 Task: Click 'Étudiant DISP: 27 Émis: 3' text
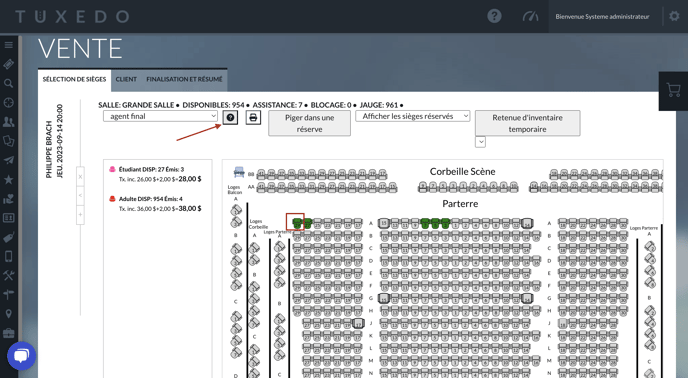[151, 169]
